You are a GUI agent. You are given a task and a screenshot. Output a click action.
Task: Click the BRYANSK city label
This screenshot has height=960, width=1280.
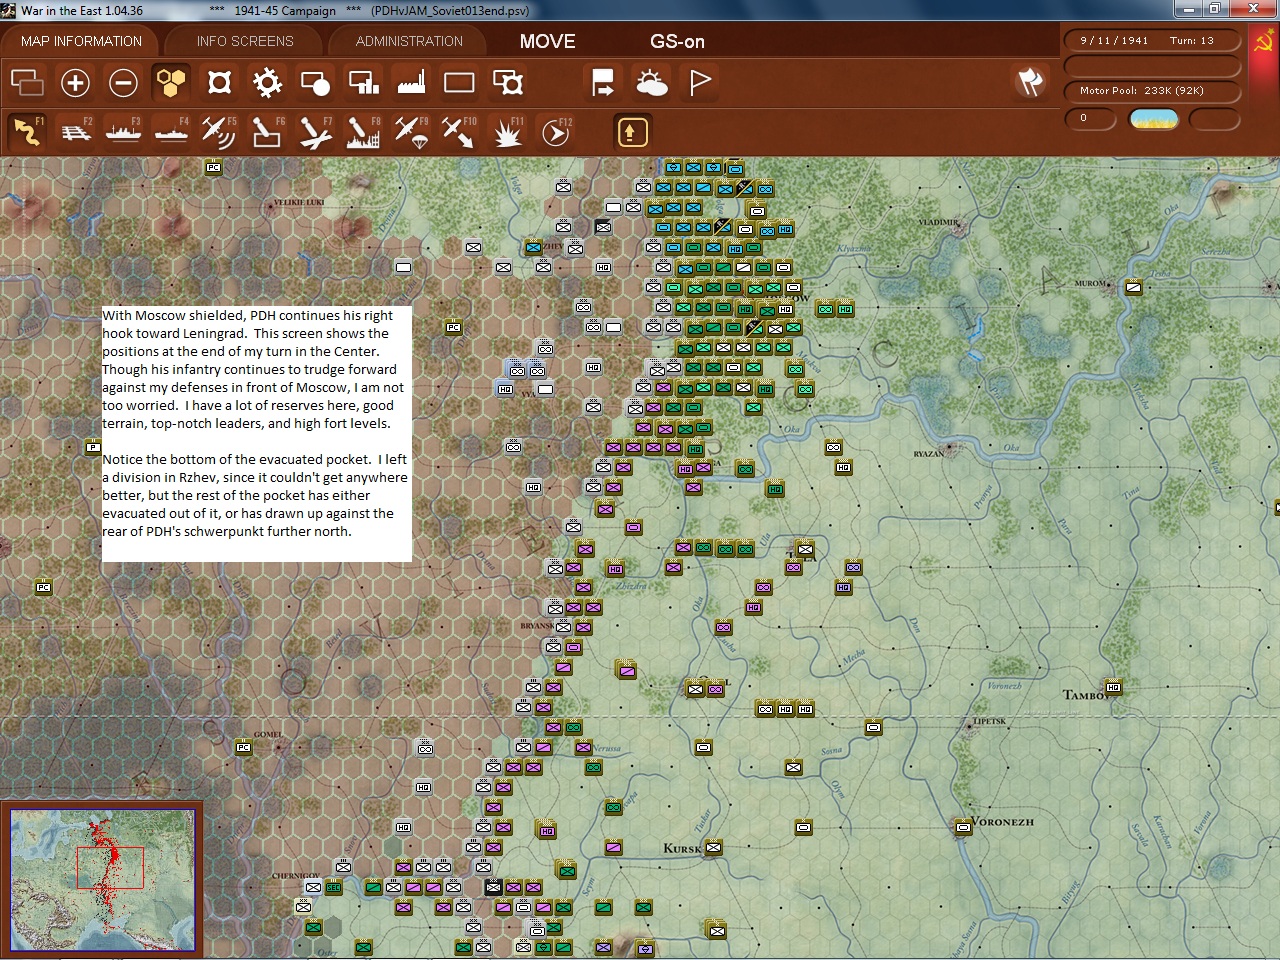(537, 626)
